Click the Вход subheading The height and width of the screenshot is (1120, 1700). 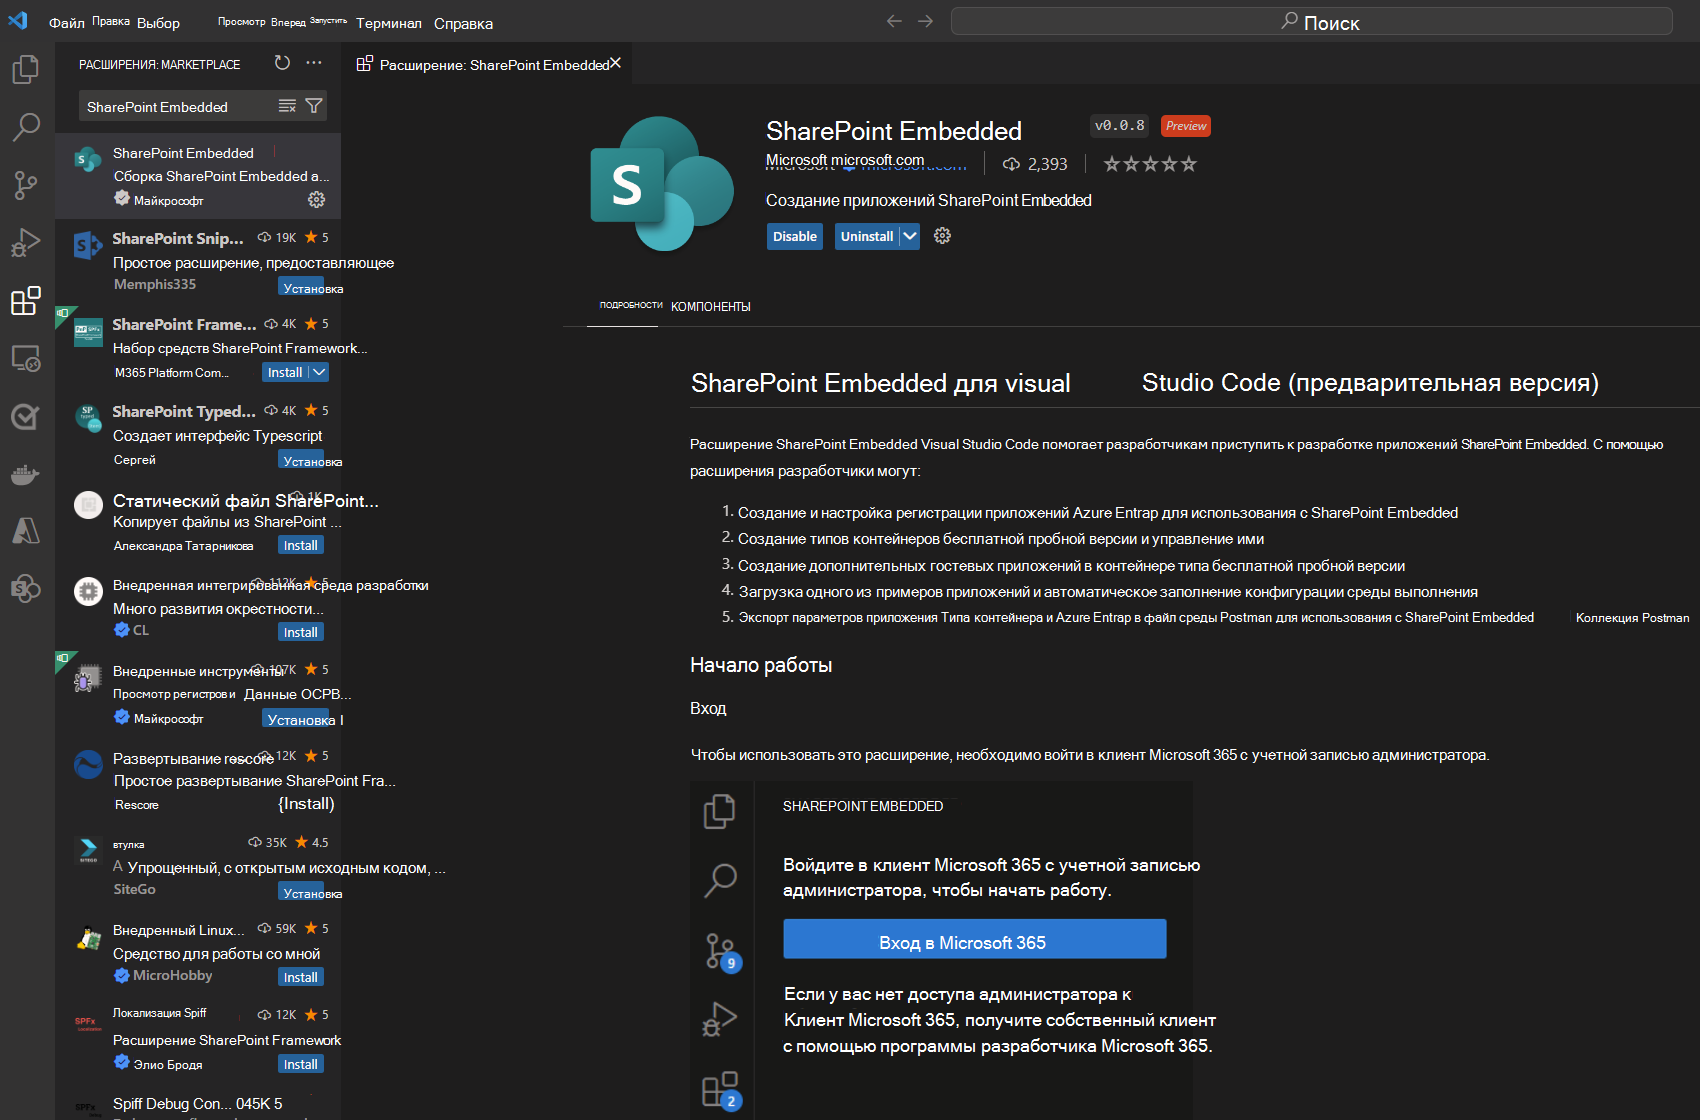point(708,708)
